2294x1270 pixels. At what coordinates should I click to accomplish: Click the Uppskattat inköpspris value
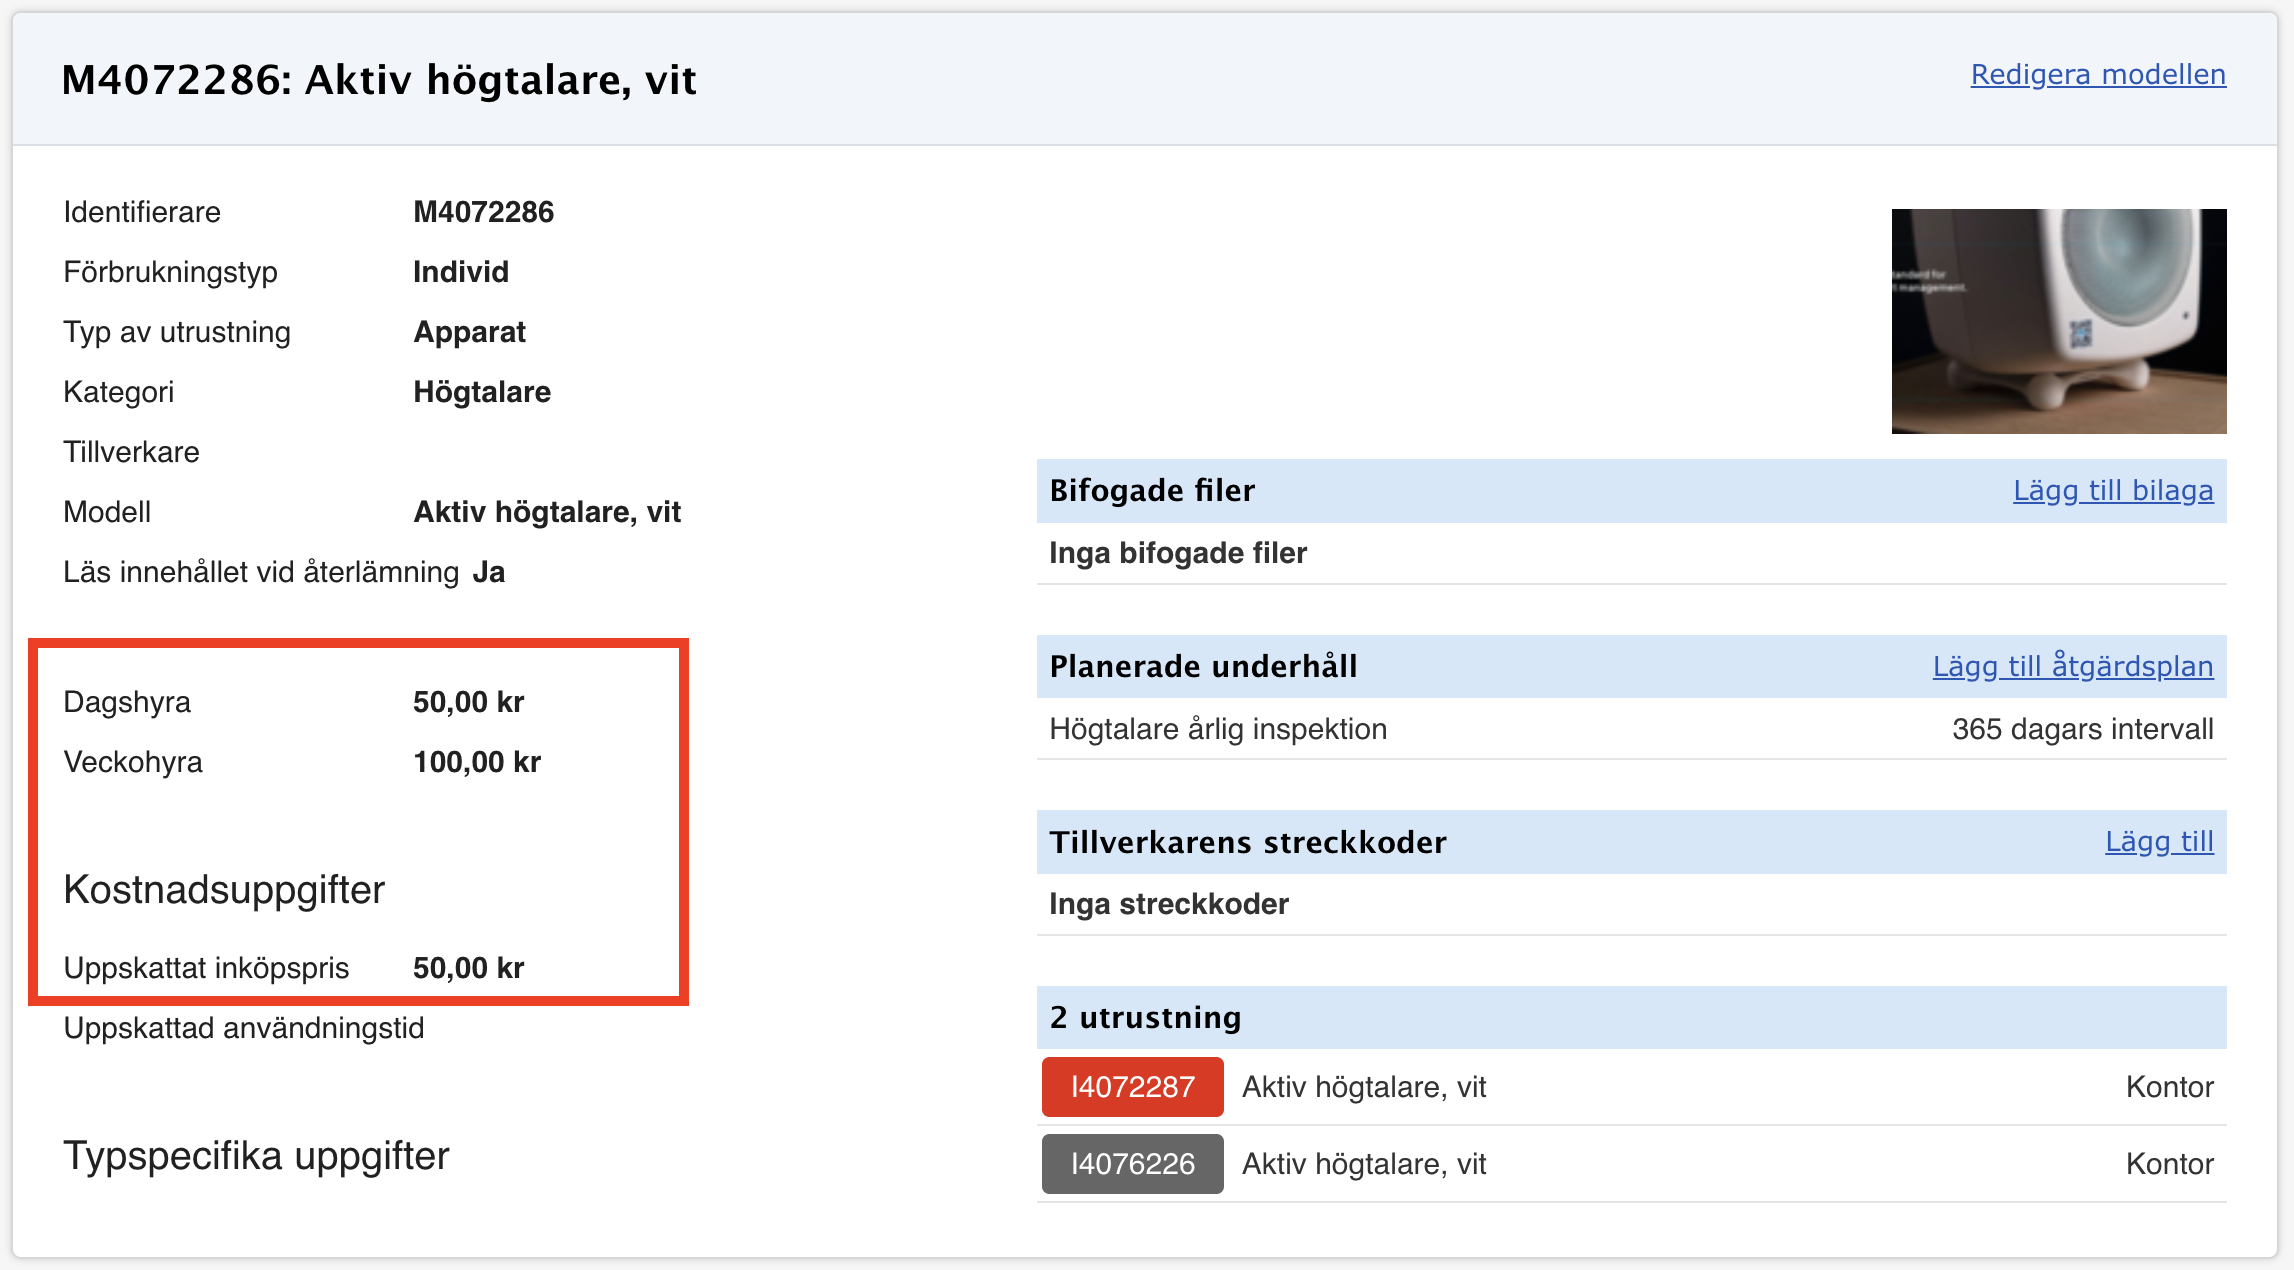[x=468, y=968]
